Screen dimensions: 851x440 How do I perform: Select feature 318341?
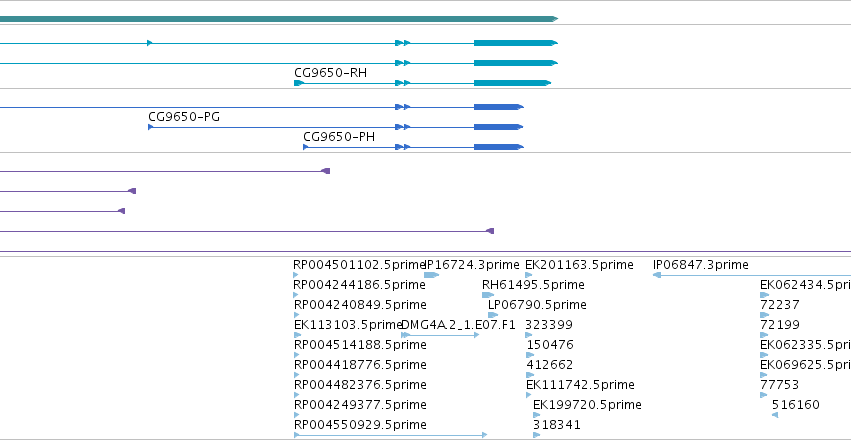[557, 425]
